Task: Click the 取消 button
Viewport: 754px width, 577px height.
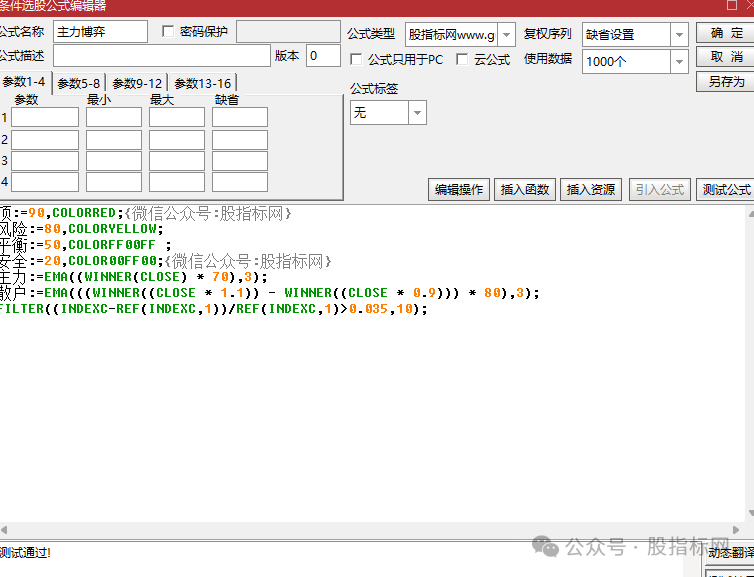Action: [727, 57]
